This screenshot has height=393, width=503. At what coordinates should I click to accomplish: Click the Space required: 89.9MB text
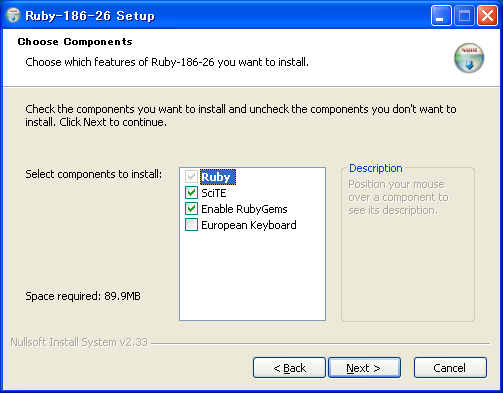[x=83, y=296]
